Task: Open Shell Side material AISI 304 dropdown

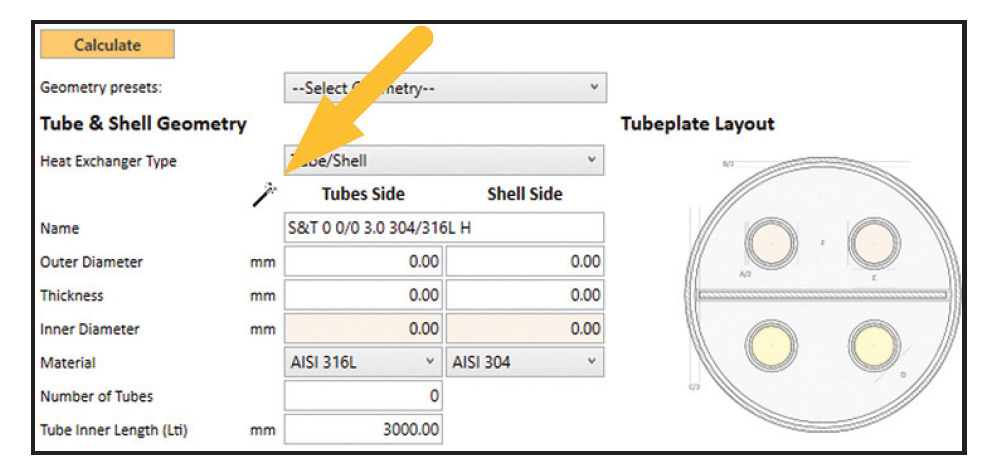Action: [524, 362]
